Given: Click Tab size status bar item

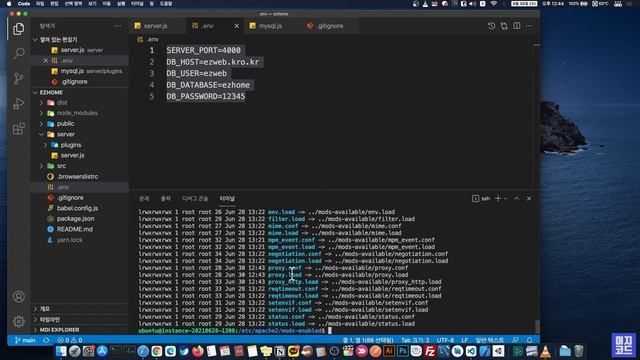Looking at the screenshot, I should click(x=415, y=340).
